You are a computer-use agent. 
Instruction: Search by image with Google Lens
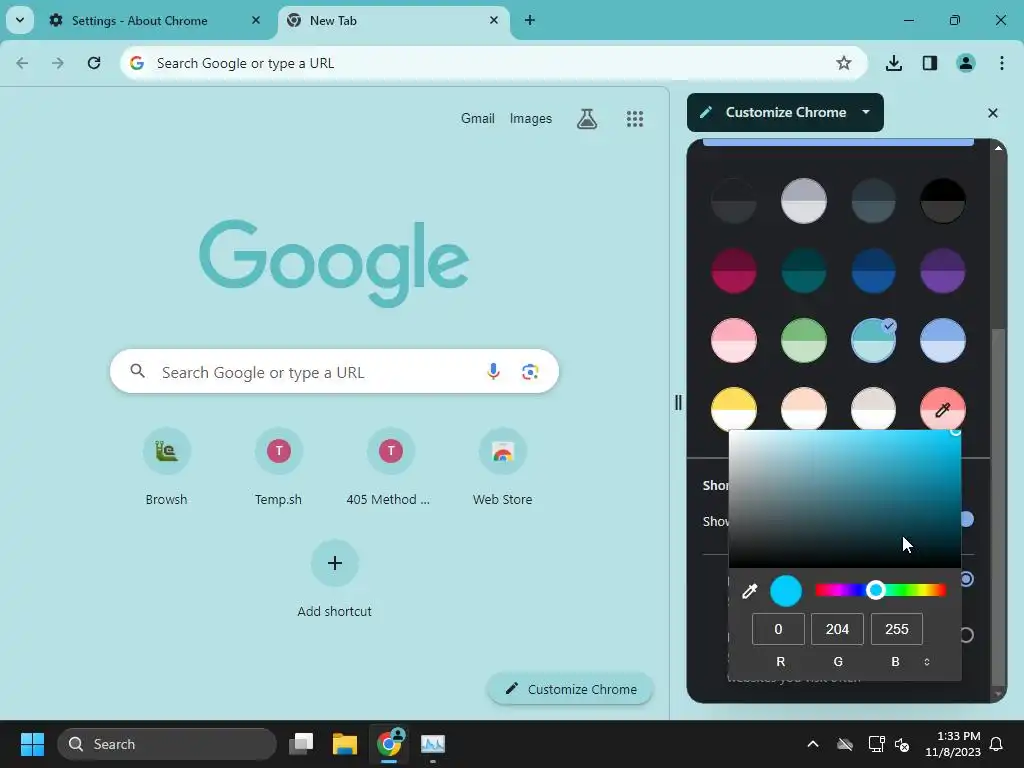530,372
